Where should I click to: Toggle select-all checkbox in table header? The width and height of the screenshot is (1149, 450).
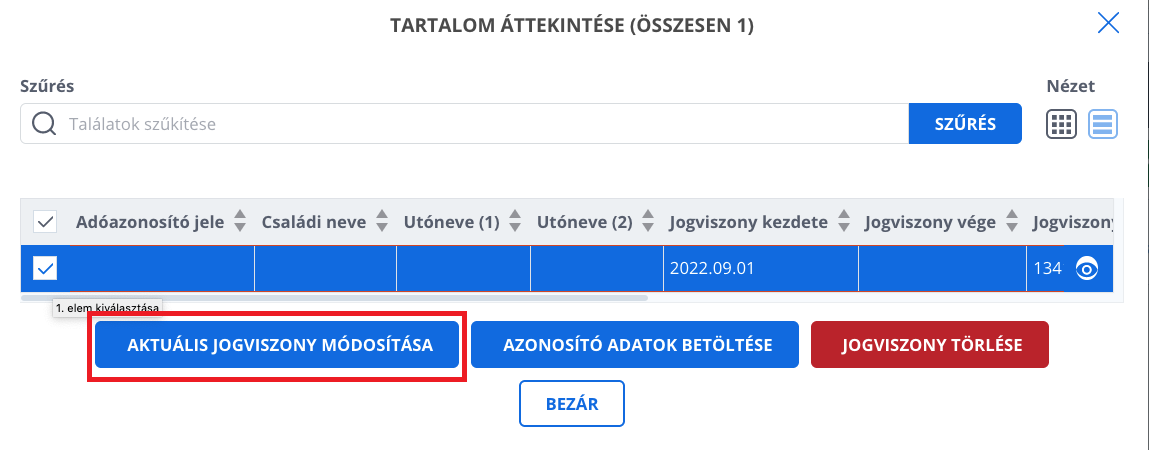pos(45,222)
